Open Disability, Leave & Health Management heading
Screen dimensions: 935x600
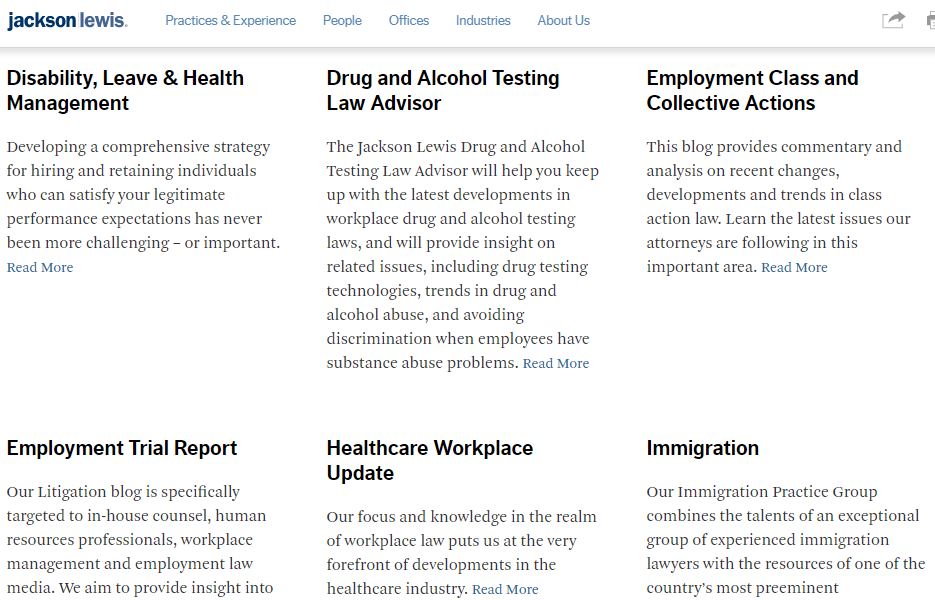coord(125,90)
